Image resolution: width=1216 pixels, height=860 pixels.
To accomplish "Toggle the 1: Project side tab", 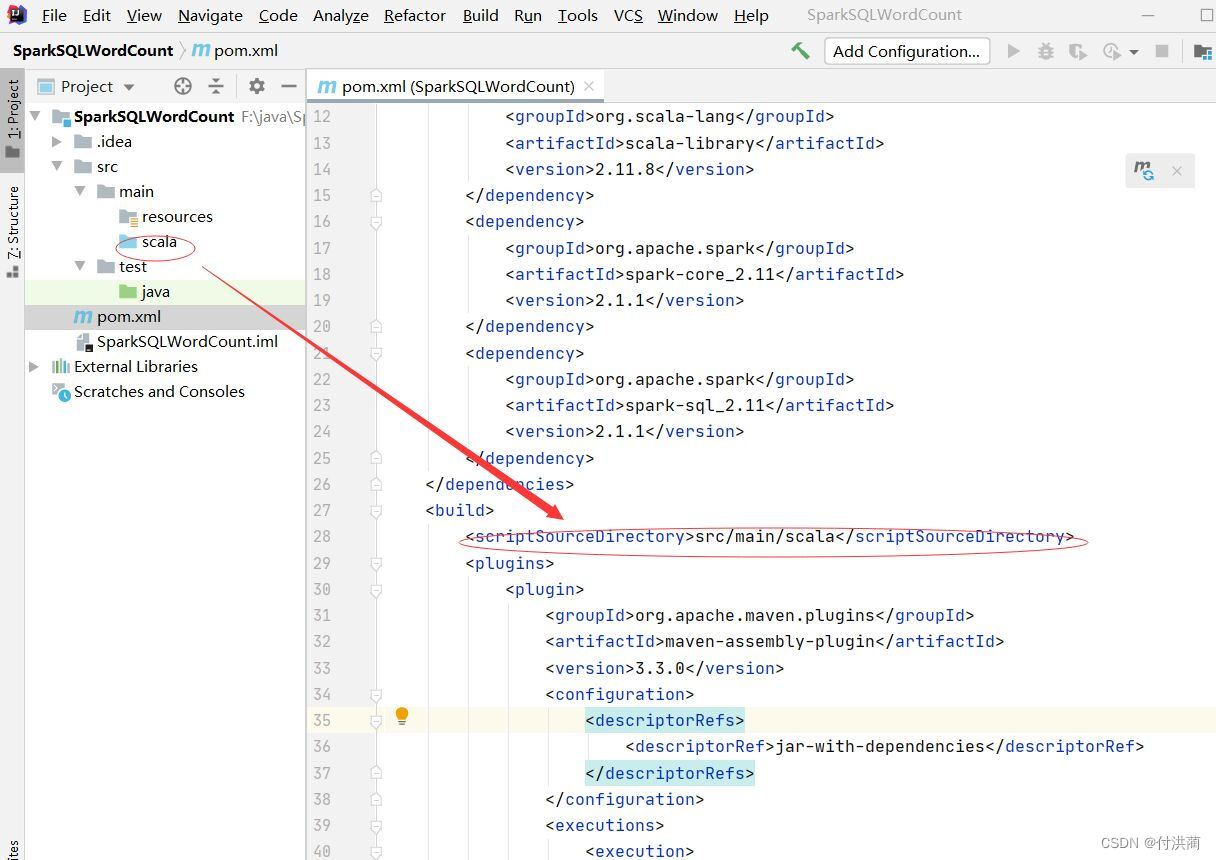I will click(12, 119).
